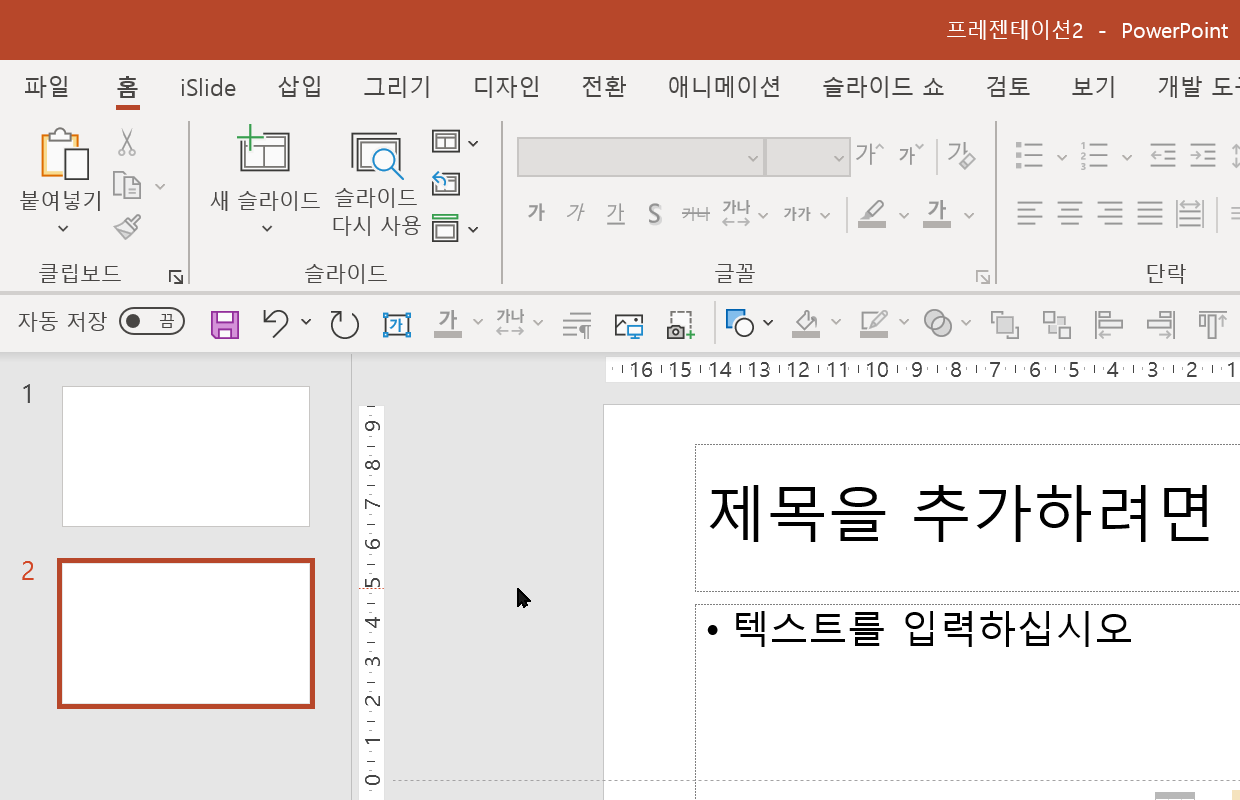Open the undo history dropdown arrow
The width and height of the screenshot is (1240, 800).
click(x=306, y=322)
